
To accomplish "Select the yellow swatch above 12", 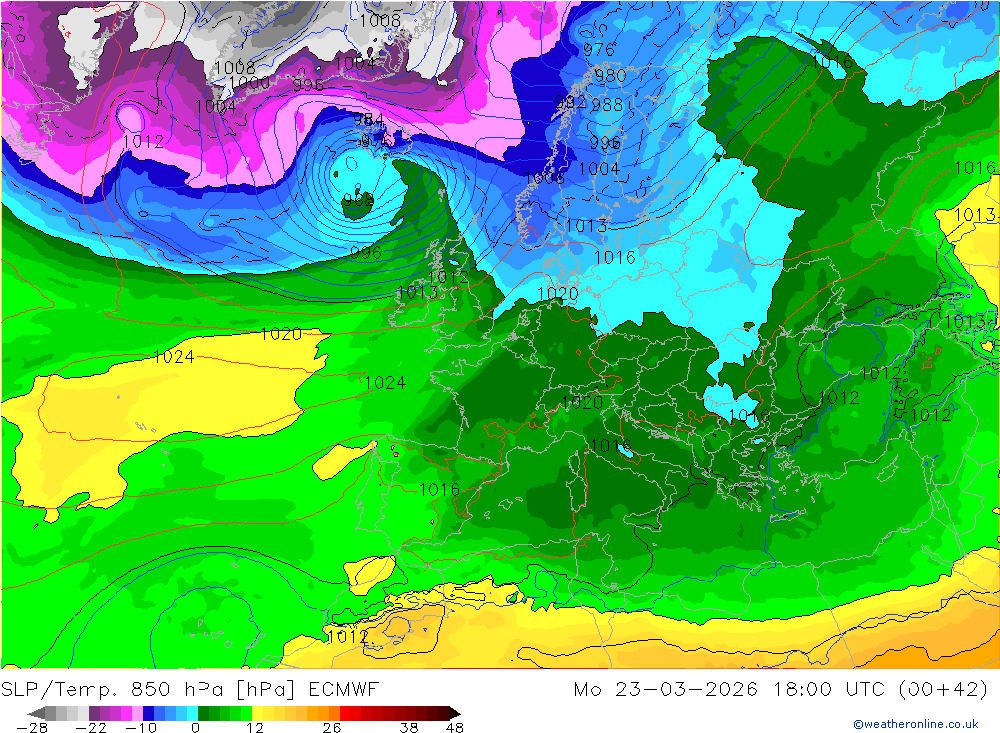I will [x=258, y=713].
